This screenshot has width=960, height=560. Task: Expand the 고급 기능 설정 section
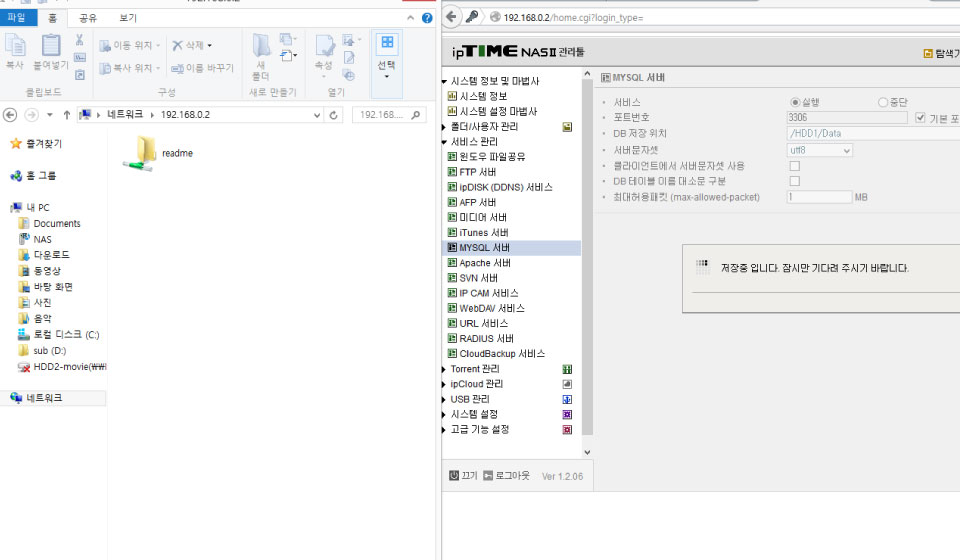(x=444, y=430)
